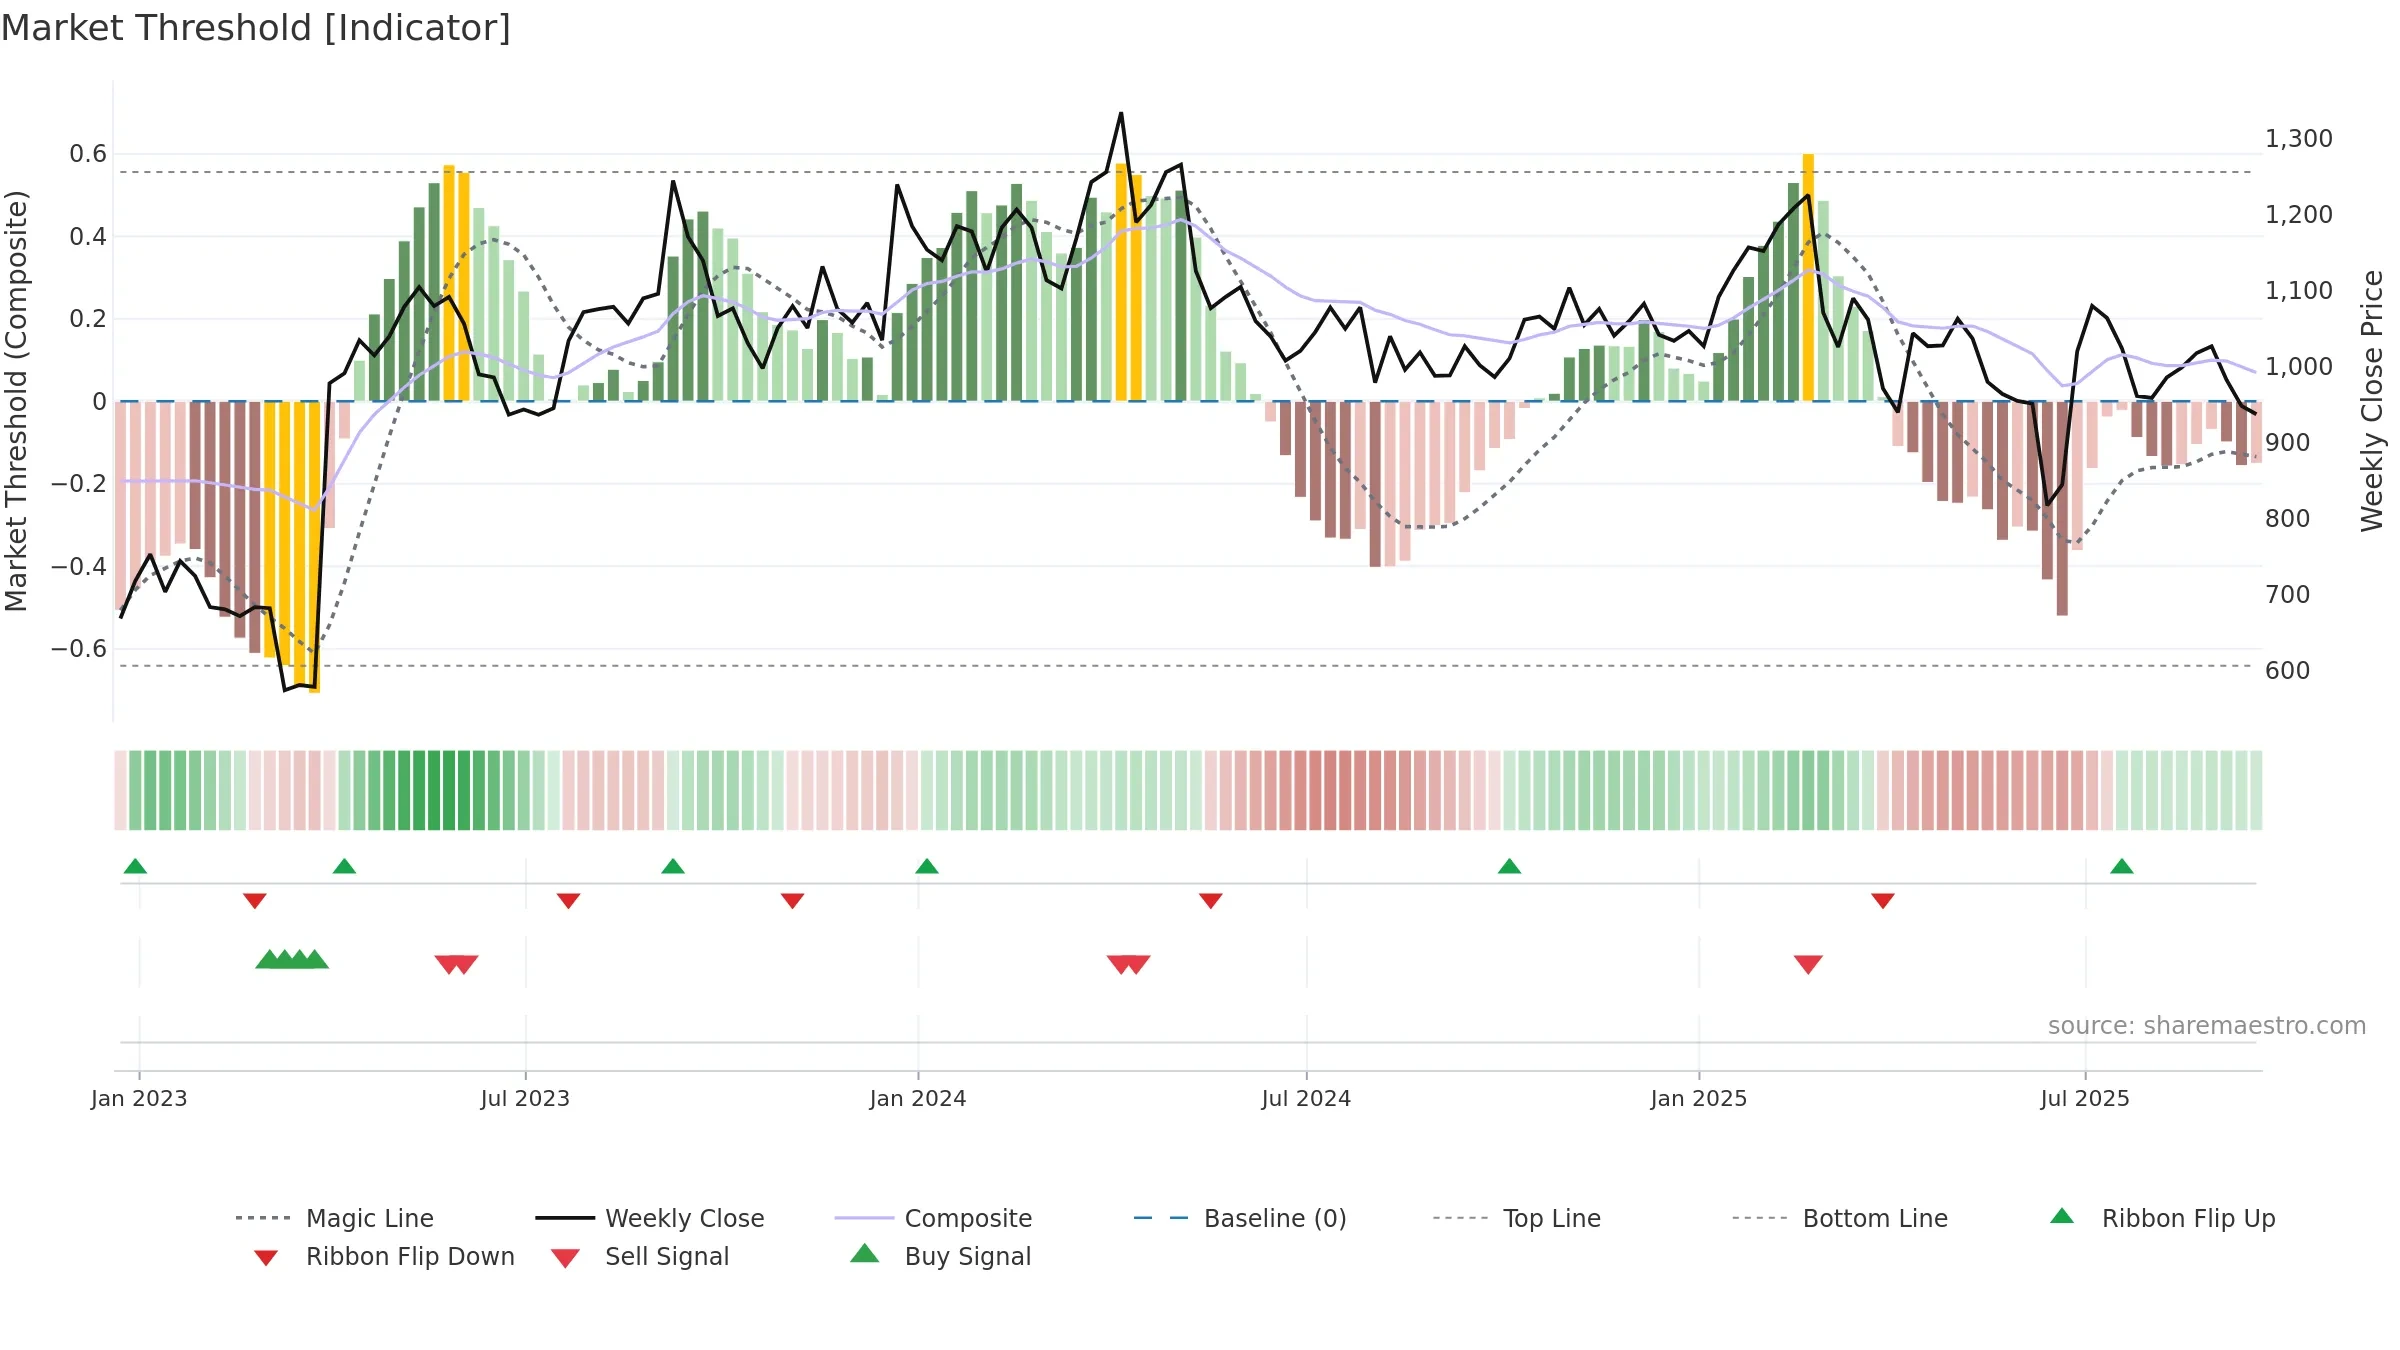
Task: Click the ribbon flip up marker just after Jul 2025
Action: coord(2122,866)
